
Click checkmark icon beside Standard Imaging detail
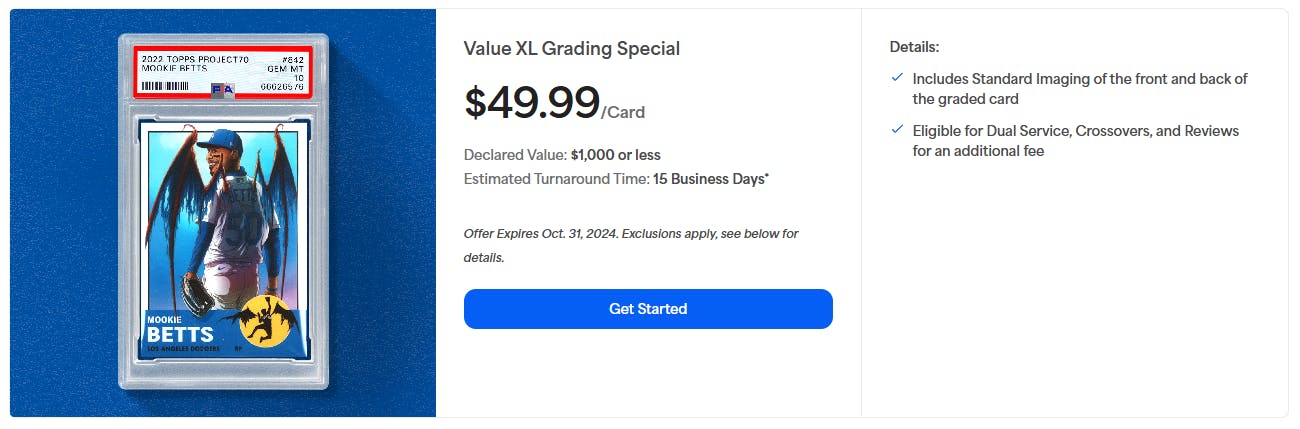897,78
